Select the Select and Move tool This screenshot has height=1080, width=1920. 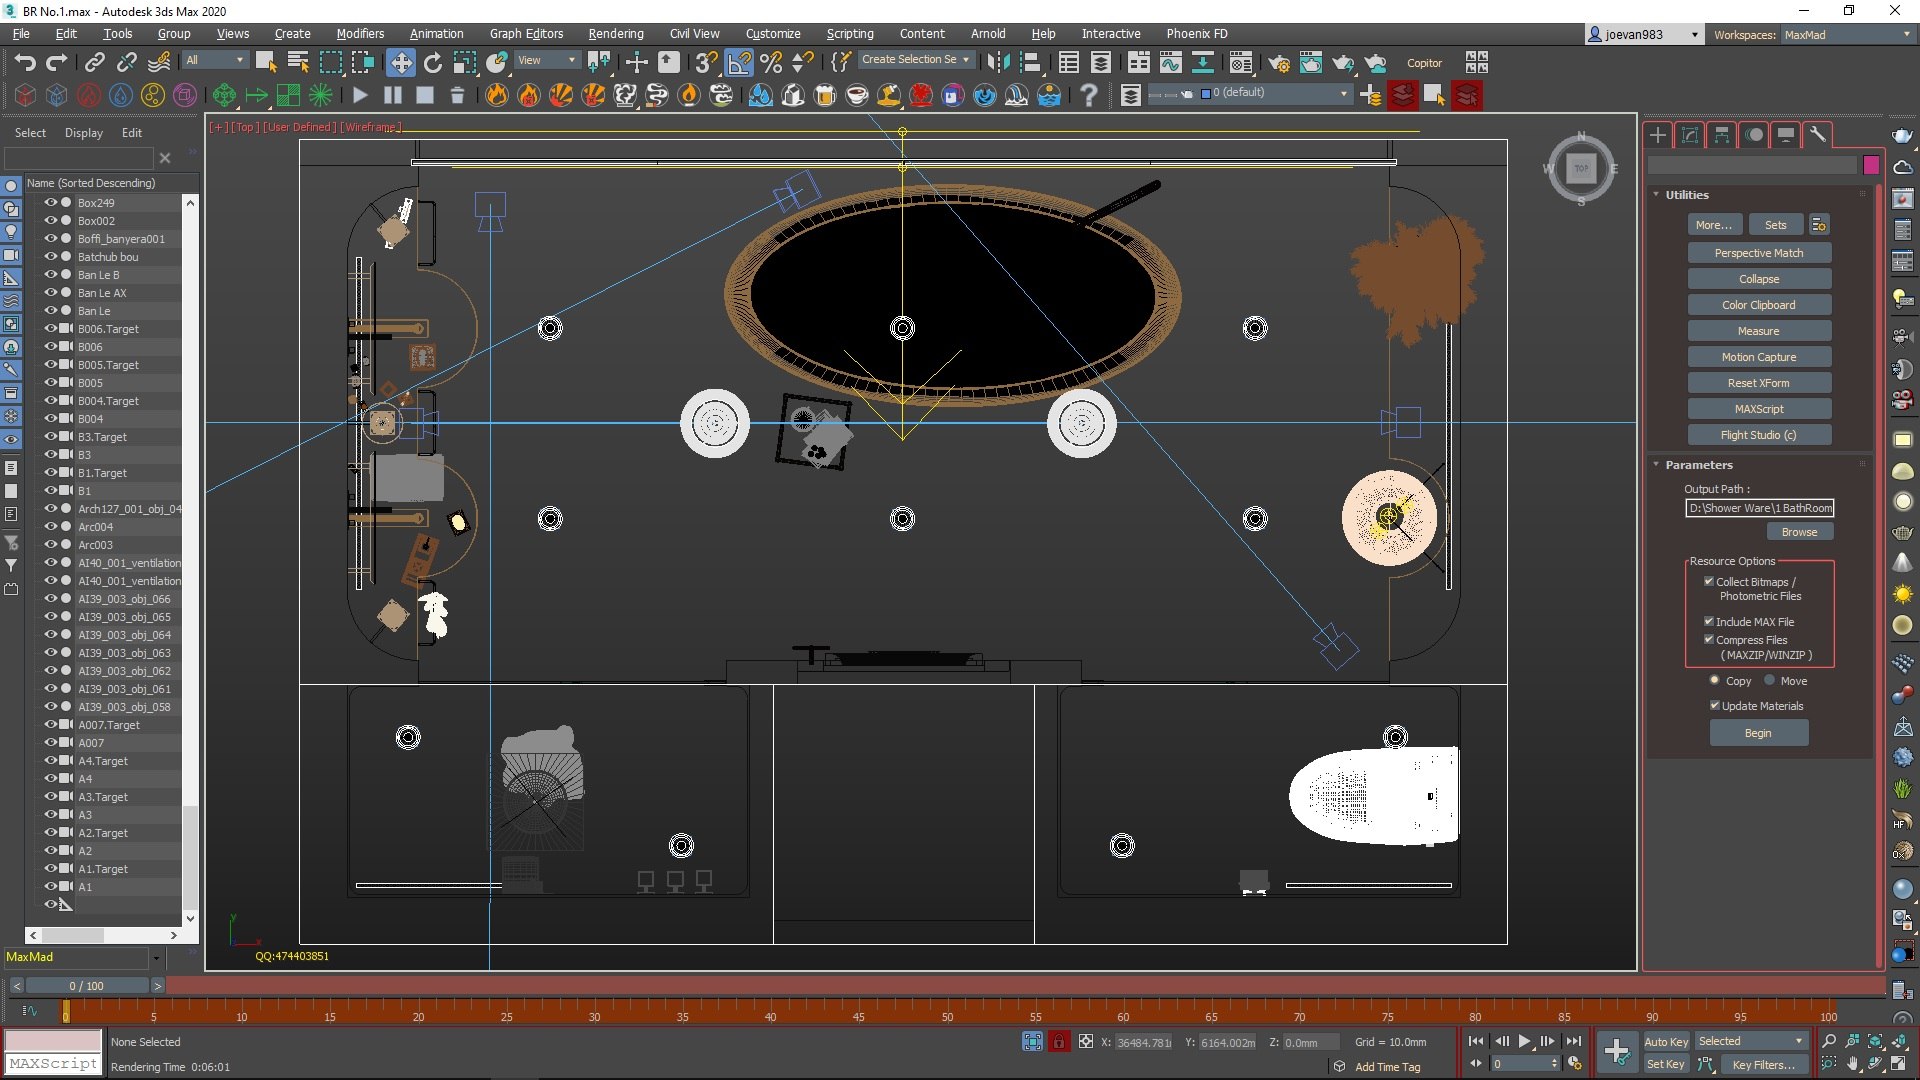pos(400,63)
